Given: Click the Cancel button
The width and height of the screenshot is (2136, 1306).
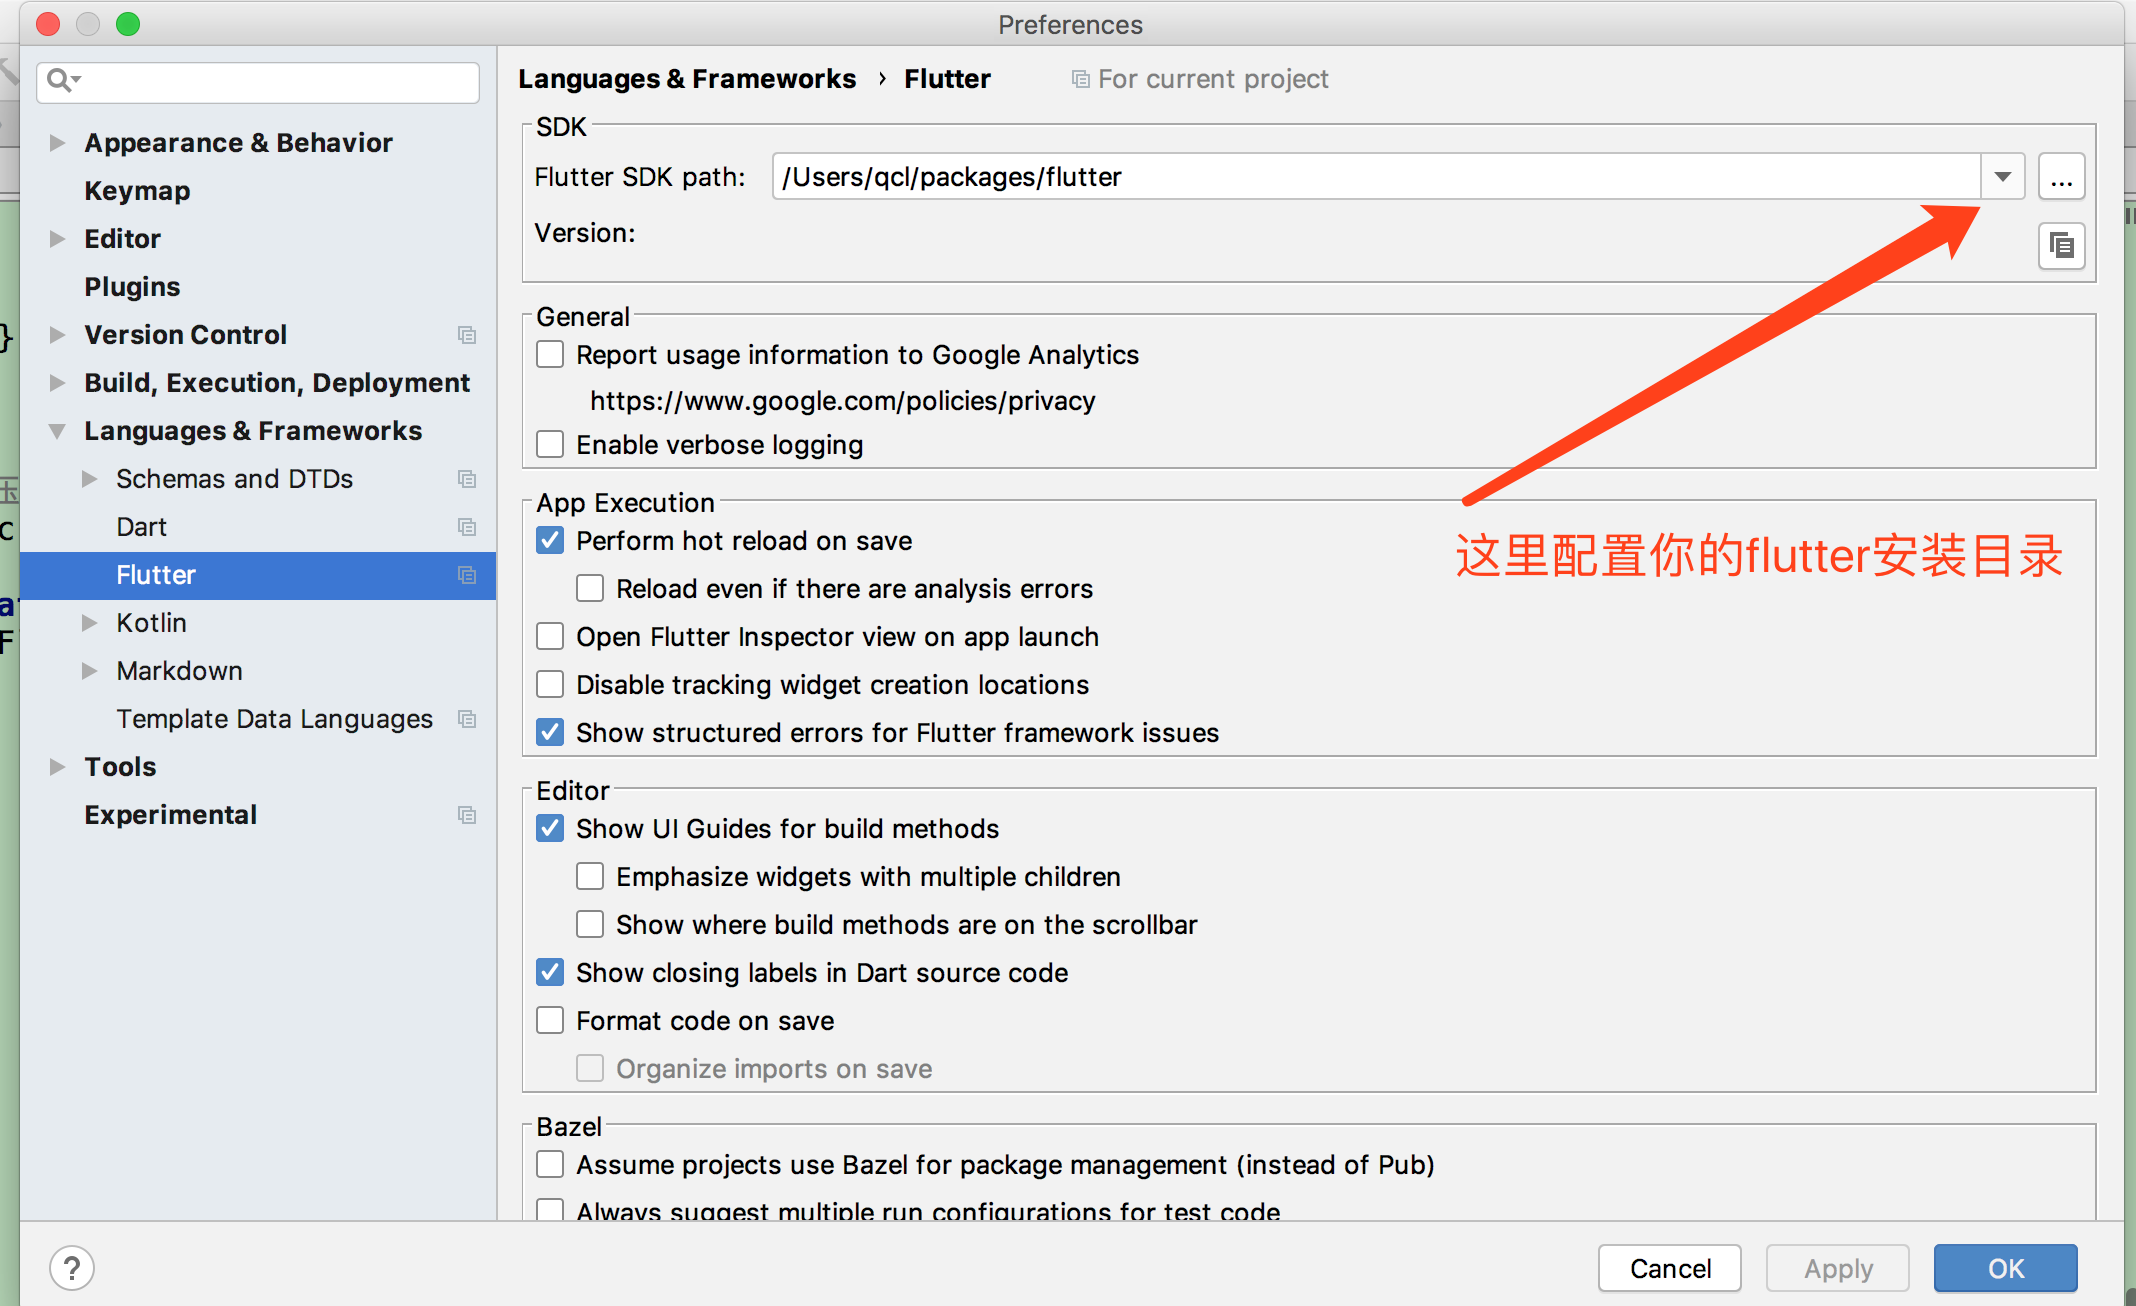Looking at the screenshot, I should (1669, 1268).
